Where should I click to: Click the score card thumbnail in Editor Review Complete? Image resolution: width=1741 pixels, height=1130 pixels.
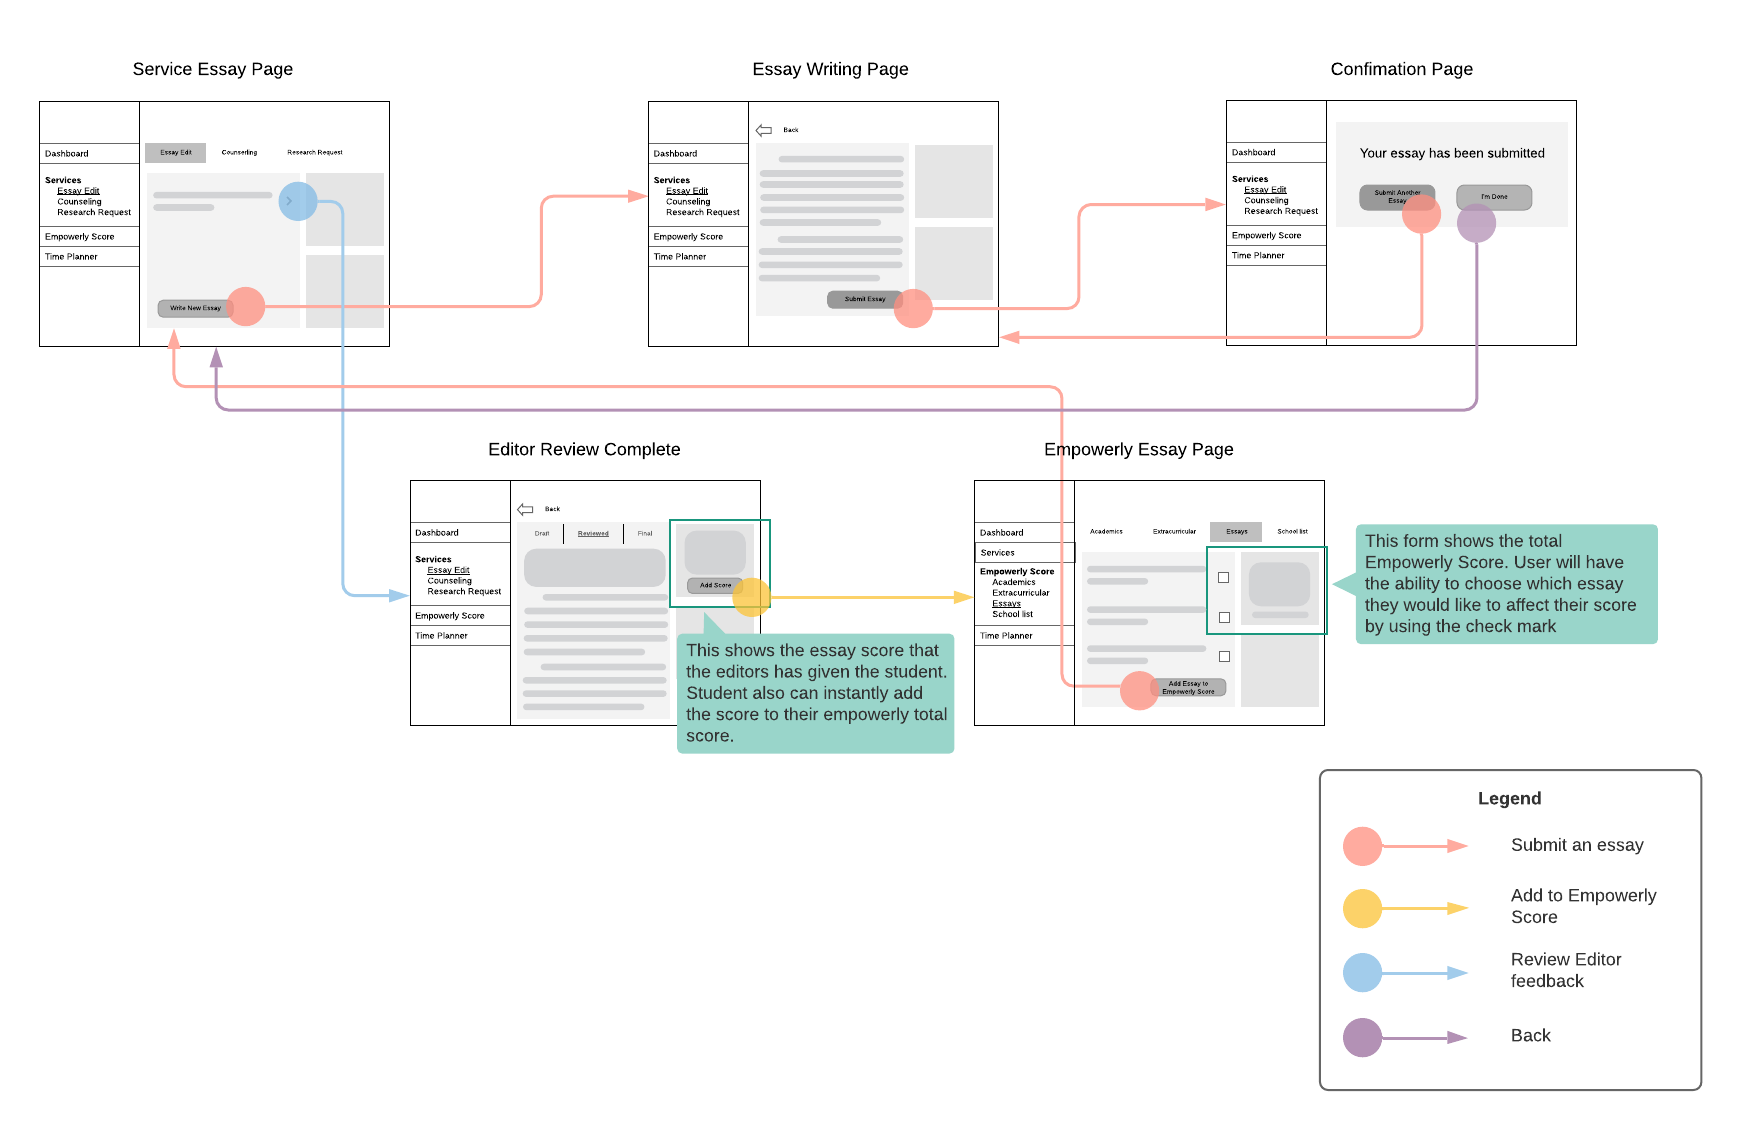715,552
